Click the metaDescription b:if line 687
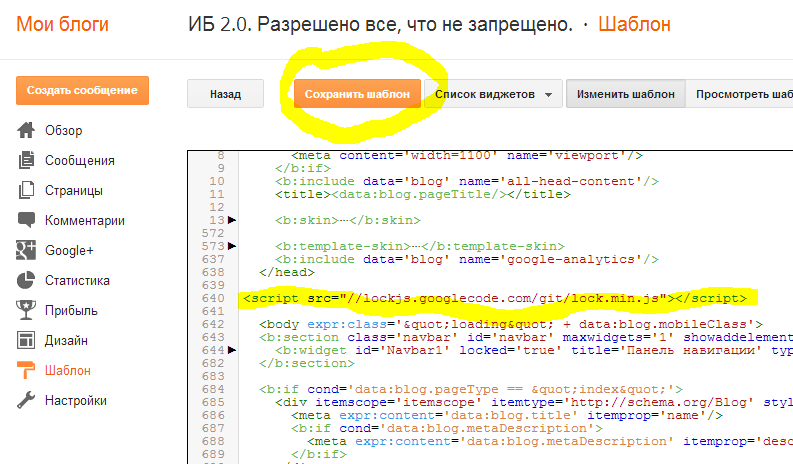The width and height of the screenshot is (793, 464). (x=447, y=428)
